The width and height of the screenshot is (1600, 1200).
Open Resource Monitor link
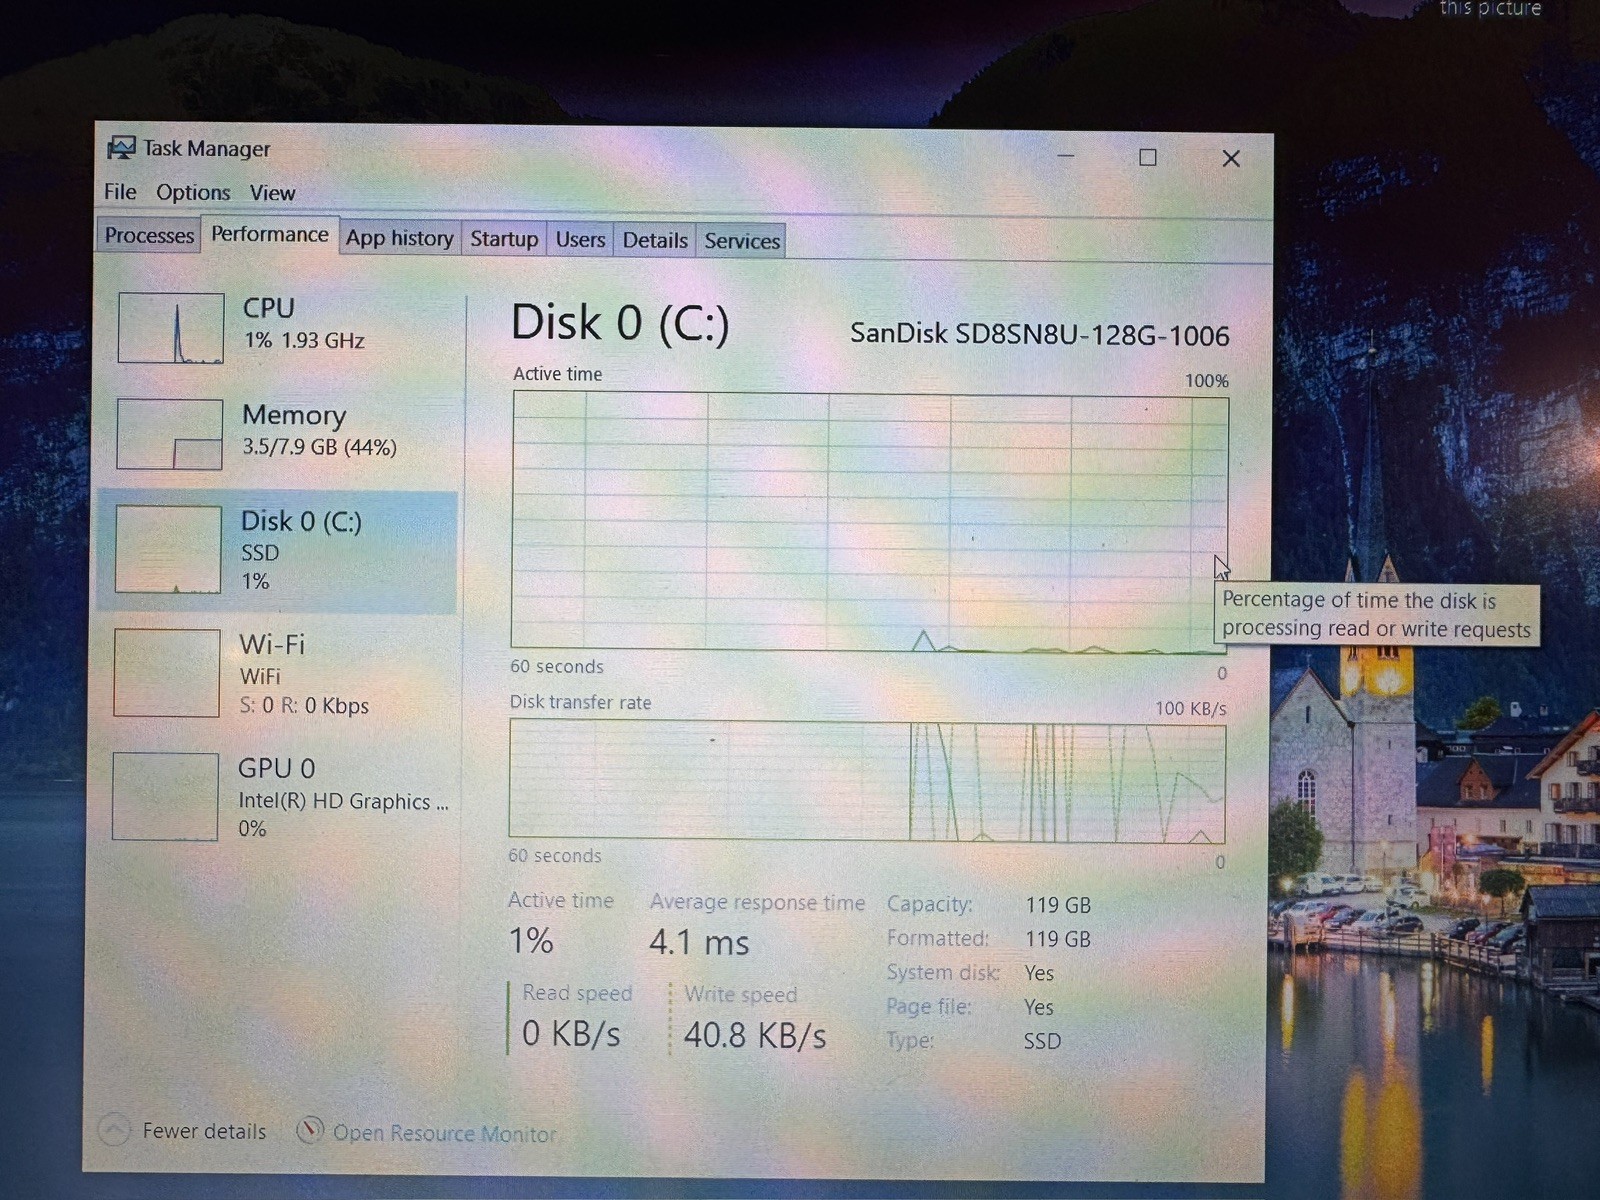(x=444, y=1133)
